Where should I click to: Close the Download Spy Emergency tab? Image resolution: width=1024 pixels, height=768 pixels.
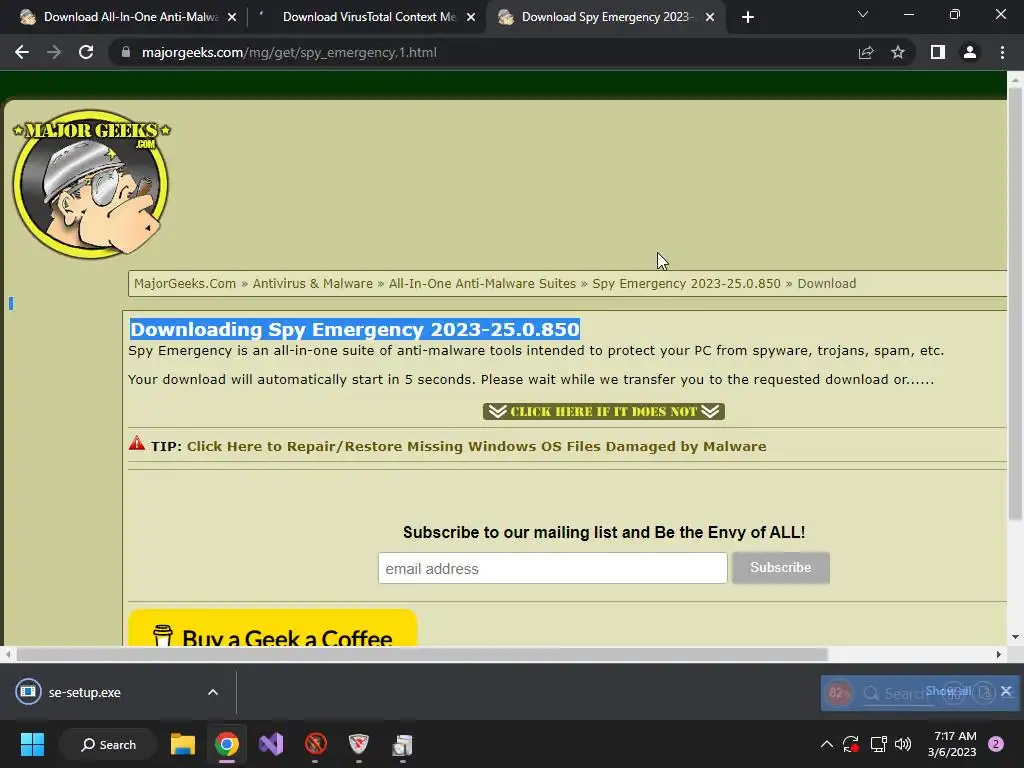(710, 17)
